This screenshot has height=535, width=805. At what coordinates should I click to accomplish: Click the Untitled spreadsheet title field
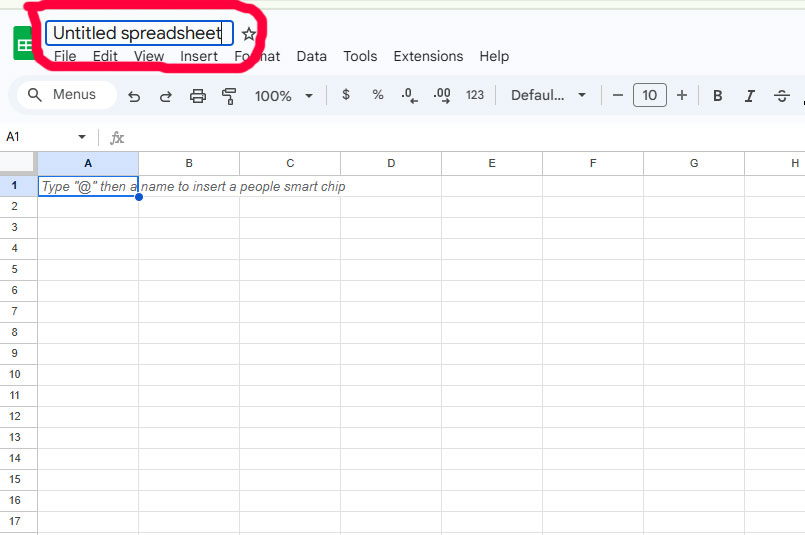(x=139, y=33)
